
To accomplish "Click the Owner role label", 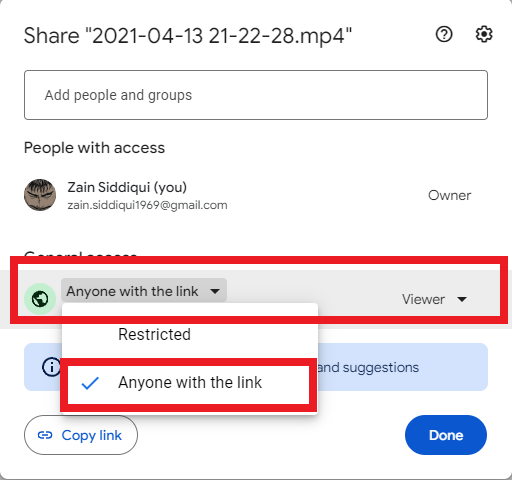I will (449, 195).
